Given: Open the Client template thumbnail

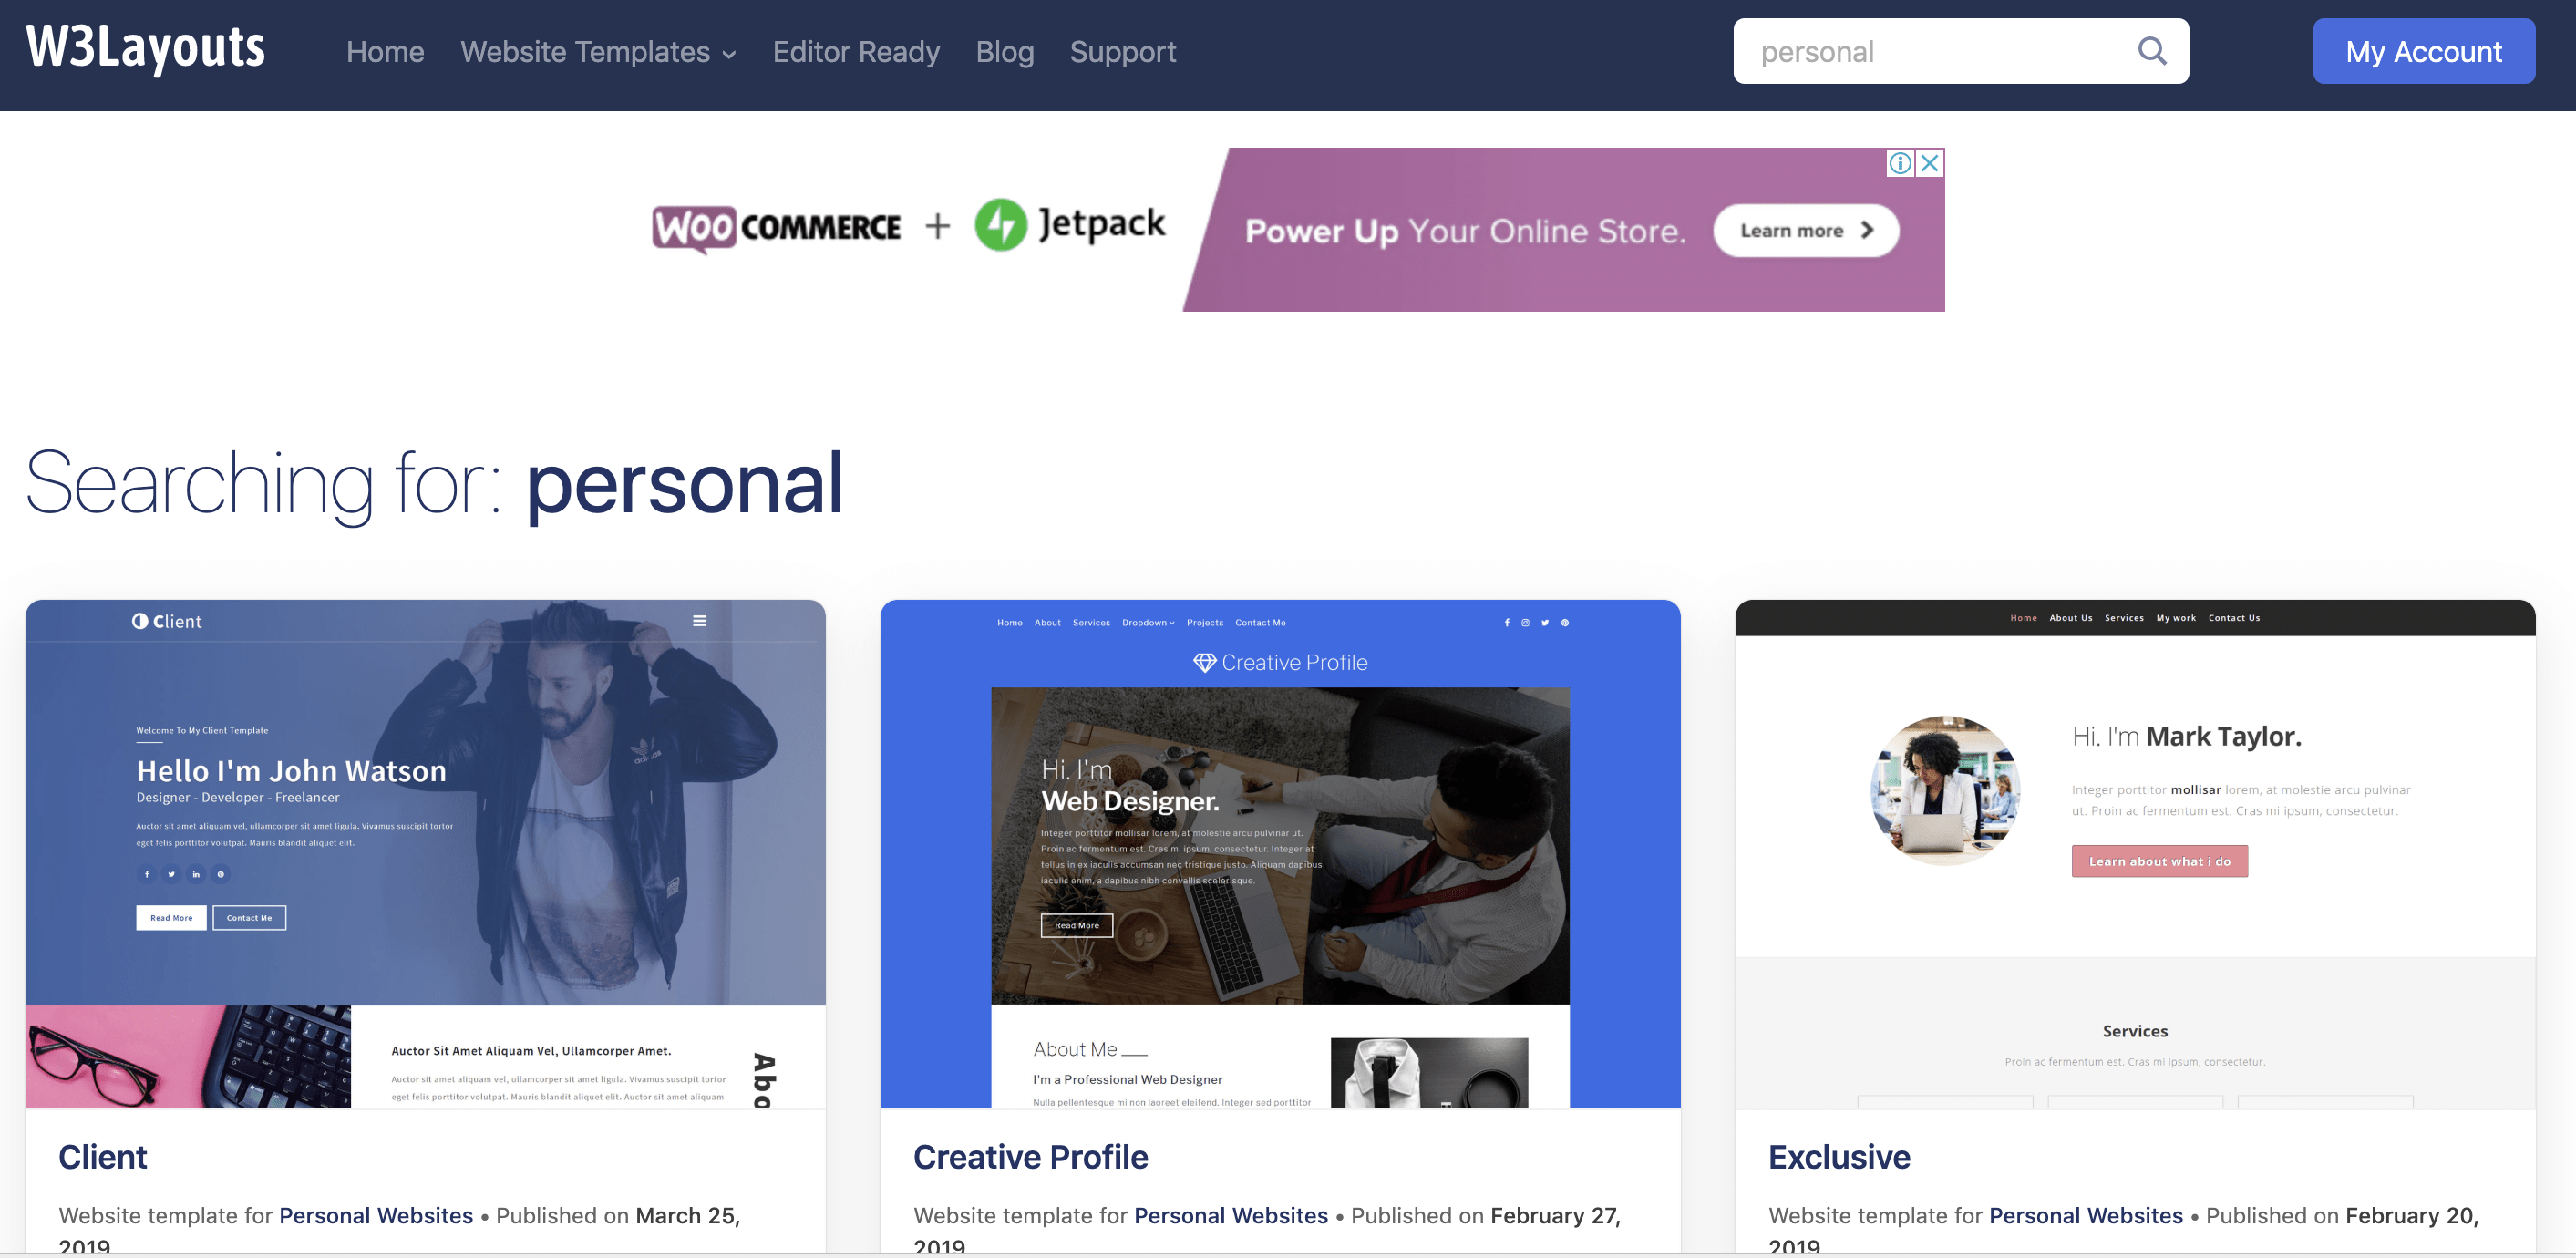Looking at the screenshot, I should [x=426, y=854].
